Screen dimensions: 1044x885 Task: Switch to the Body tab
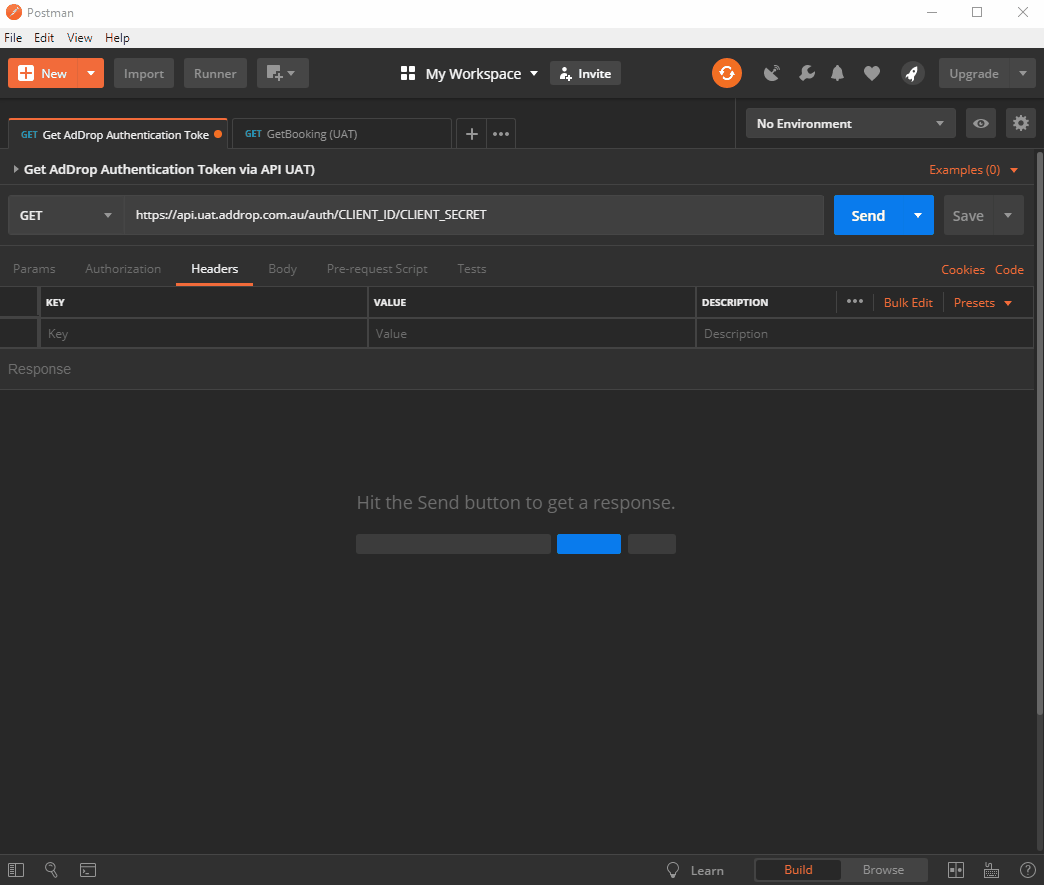coord(282,268)
